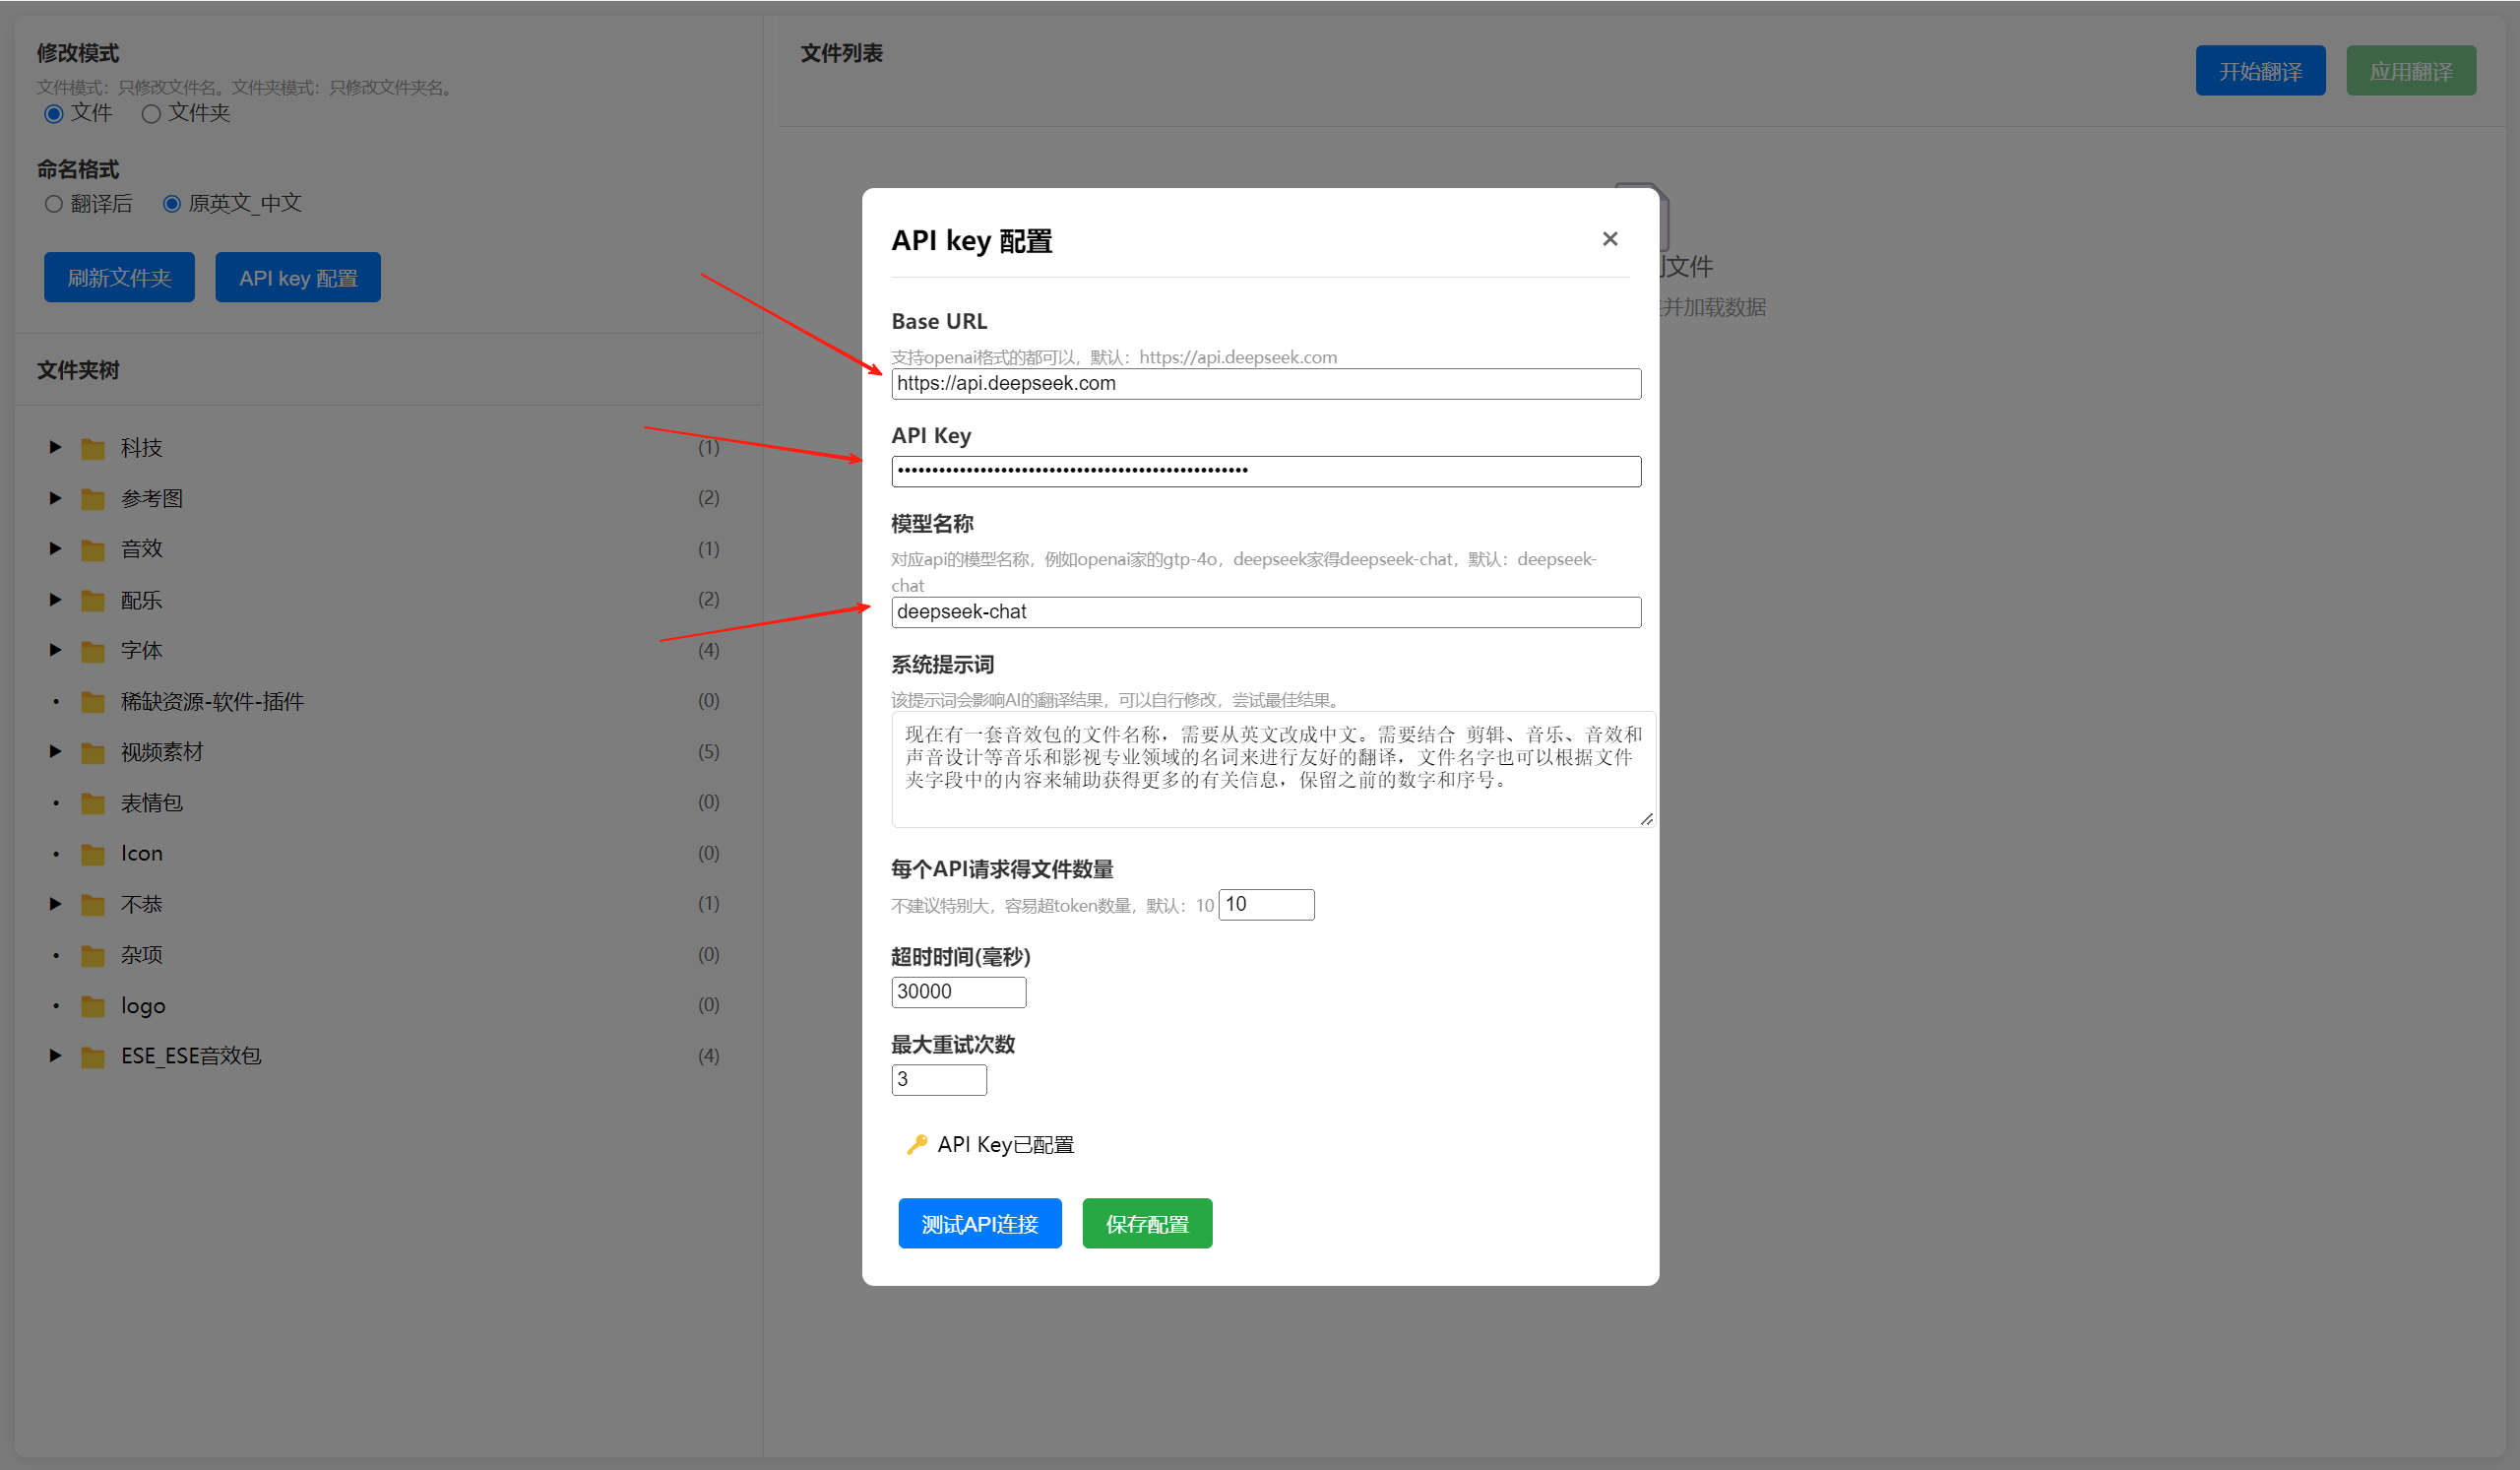Close the API key configuration dialog
The image size is (2520, 1470).
(x=1609, y=239)
